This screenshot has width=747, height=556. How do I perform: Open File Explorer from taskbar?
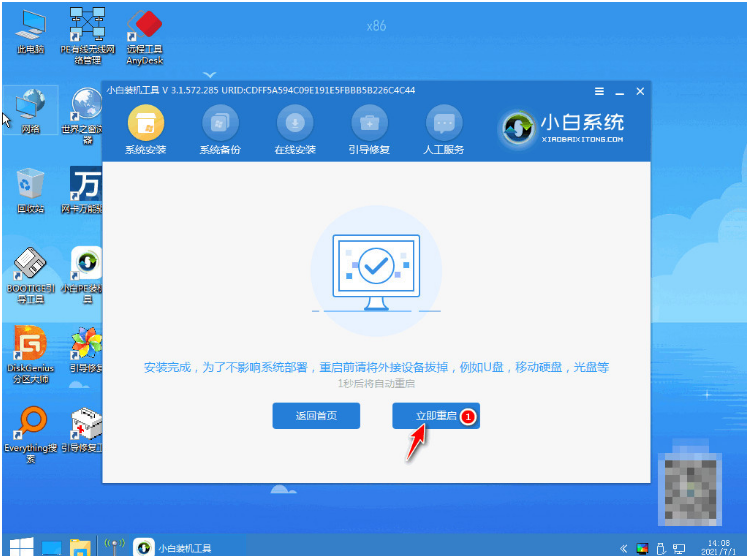pos(80,548)
